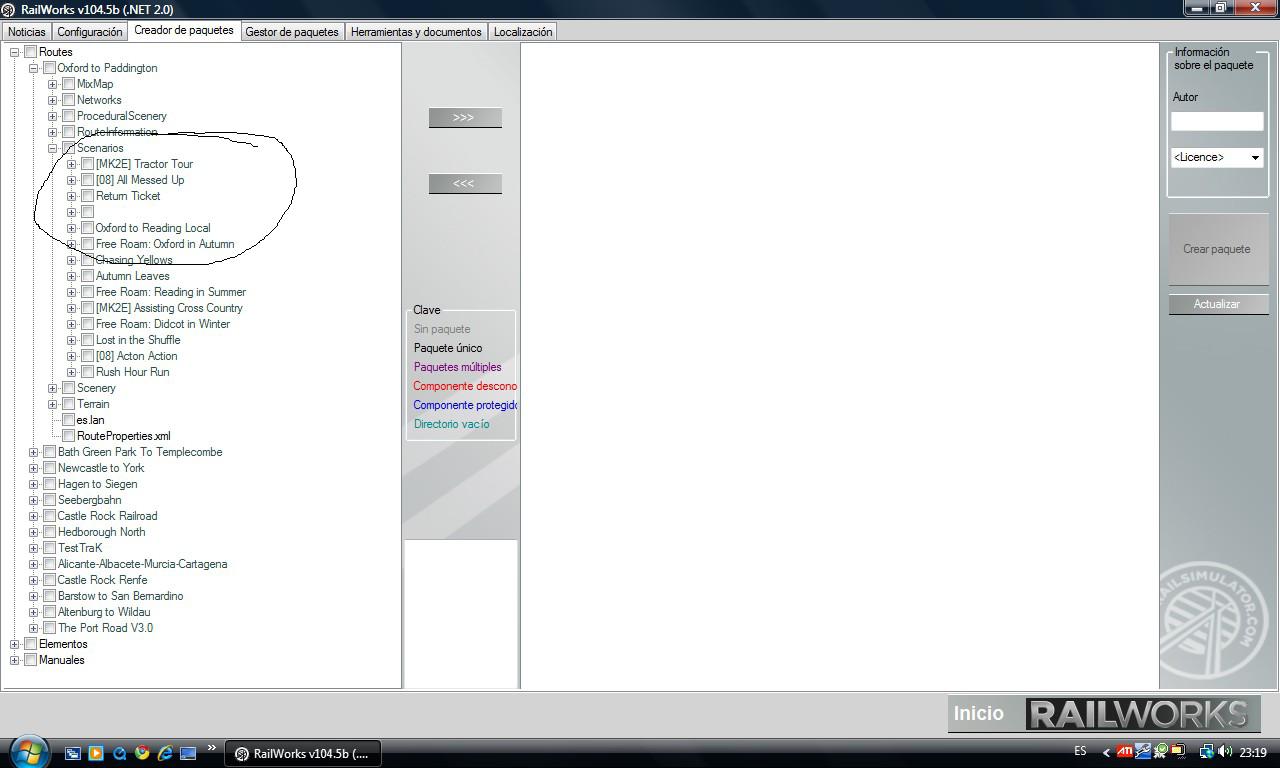This screenshot has height=768, width=1280.
Task: Open Windows Media Player quick launch icon
Action: tap(96, 753)
